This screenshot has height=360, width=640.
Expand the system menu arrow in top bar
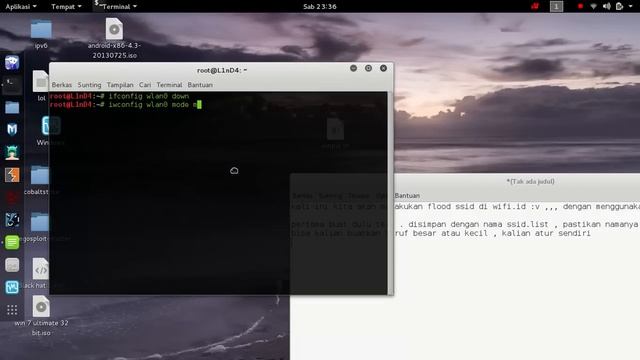631,6
